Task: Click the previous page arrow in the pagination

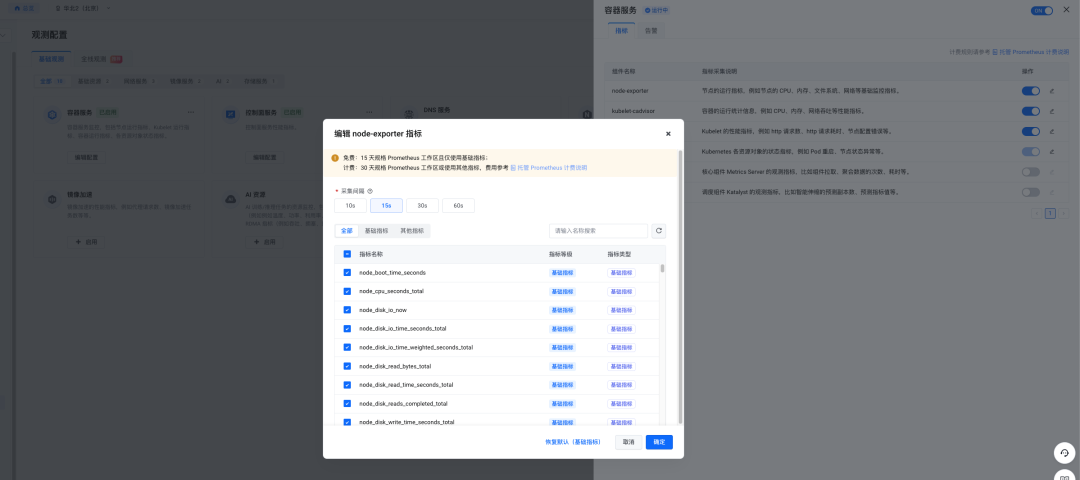Action: (x=1037, y=213)
